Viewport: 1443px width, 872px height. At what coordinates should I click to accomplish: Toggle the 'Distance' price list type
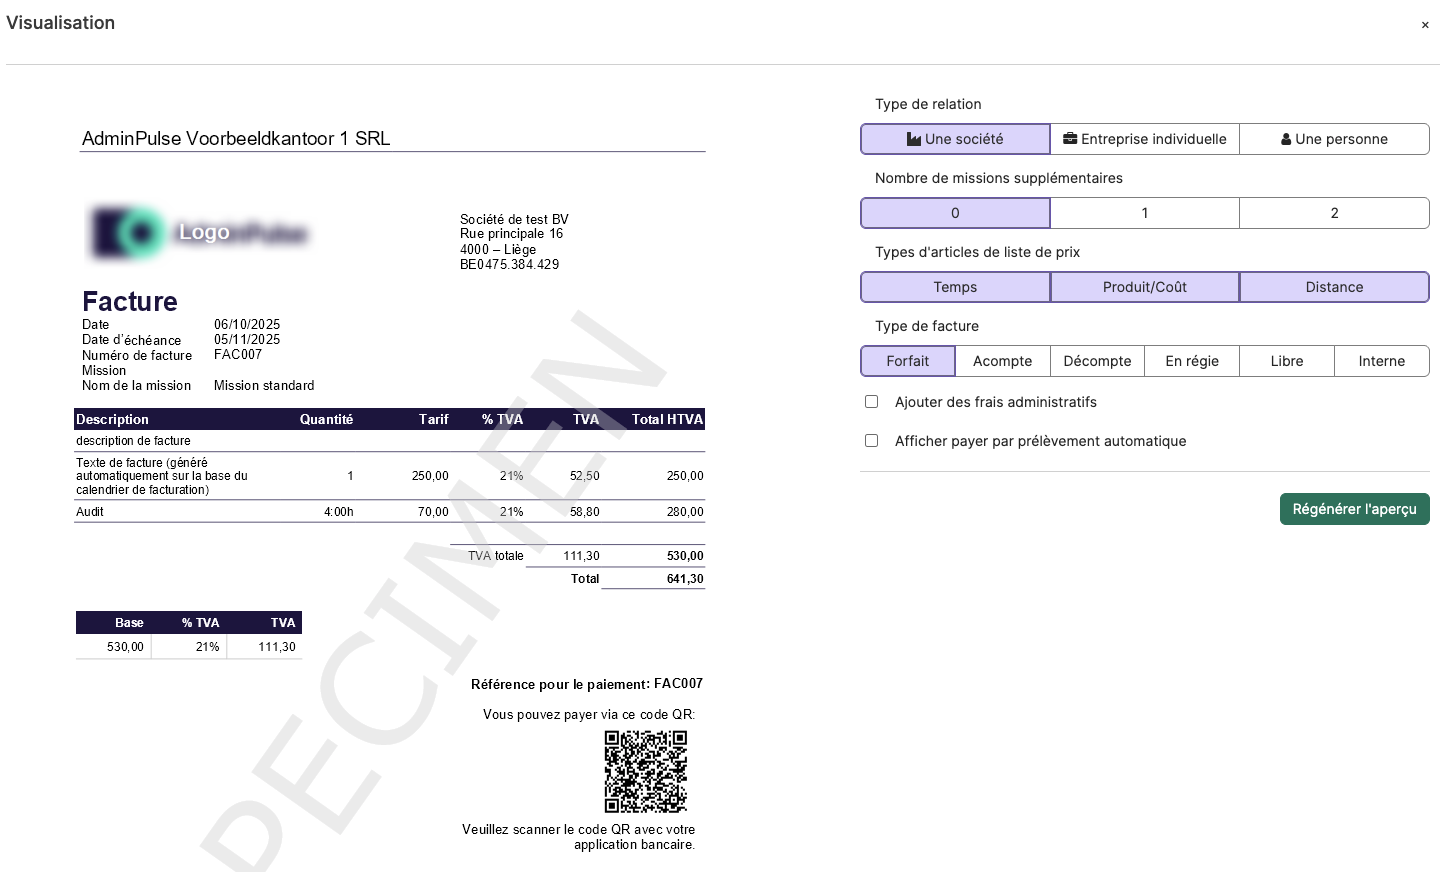tap(1334, 287)
